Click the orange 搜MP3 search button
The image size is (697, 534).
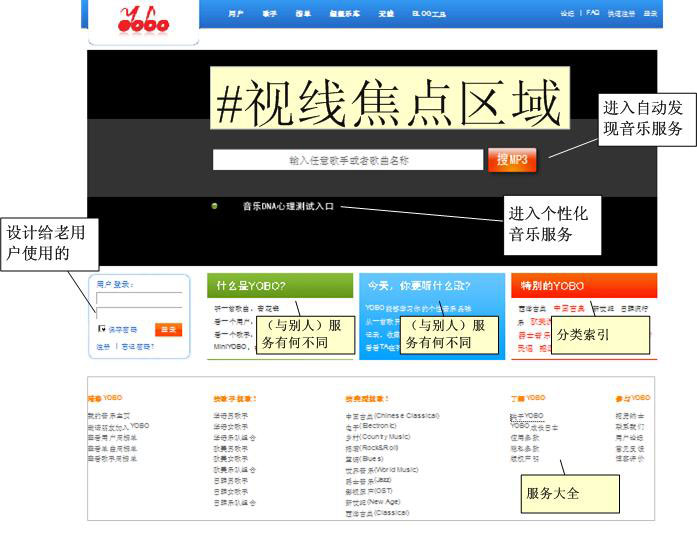point(512,160)
